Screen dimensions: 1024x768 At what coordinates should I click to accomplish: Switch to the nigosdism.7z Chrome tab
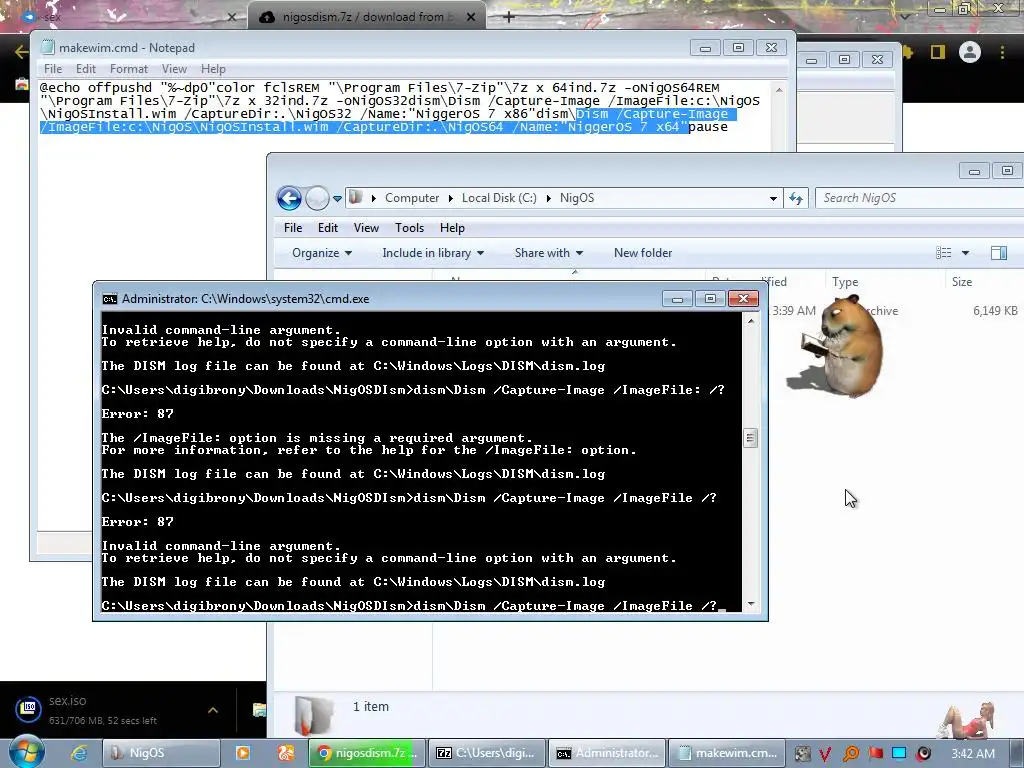click(x=366, y=17)
